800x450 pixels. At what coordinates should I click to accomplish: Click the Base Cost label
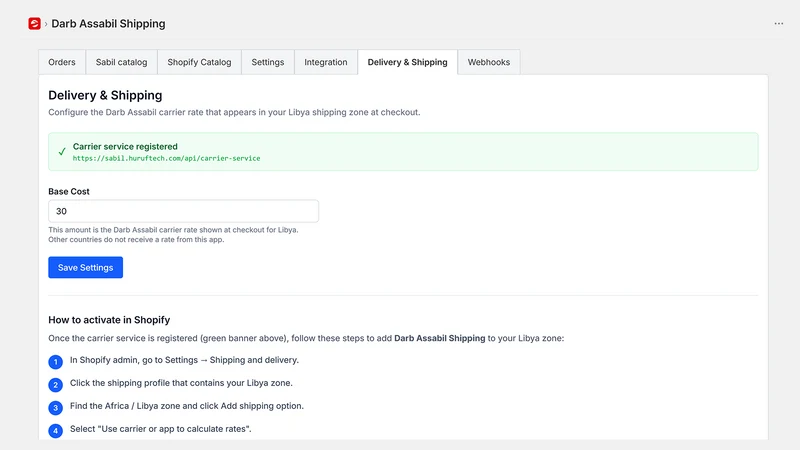point(69,191)
